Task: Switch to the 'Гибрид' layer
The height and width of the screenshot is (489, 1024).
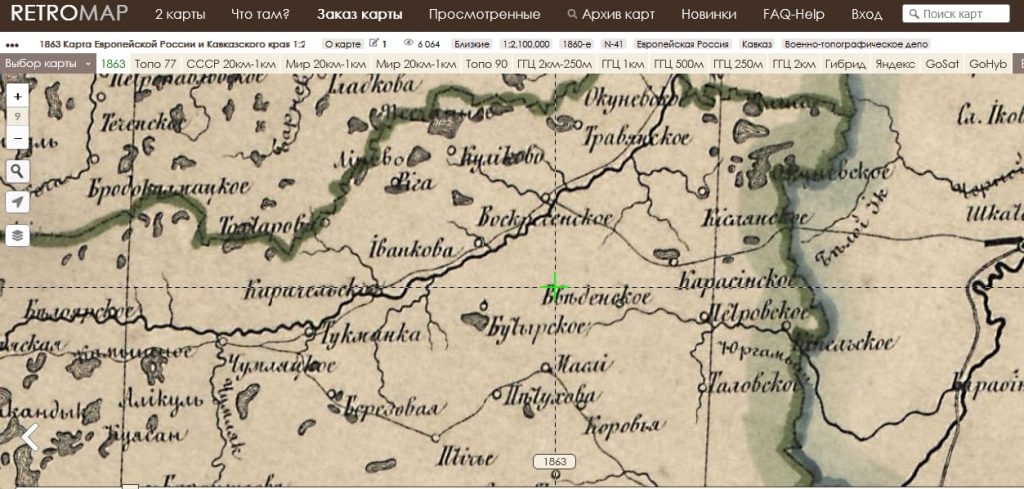Action: pos(845,64)
